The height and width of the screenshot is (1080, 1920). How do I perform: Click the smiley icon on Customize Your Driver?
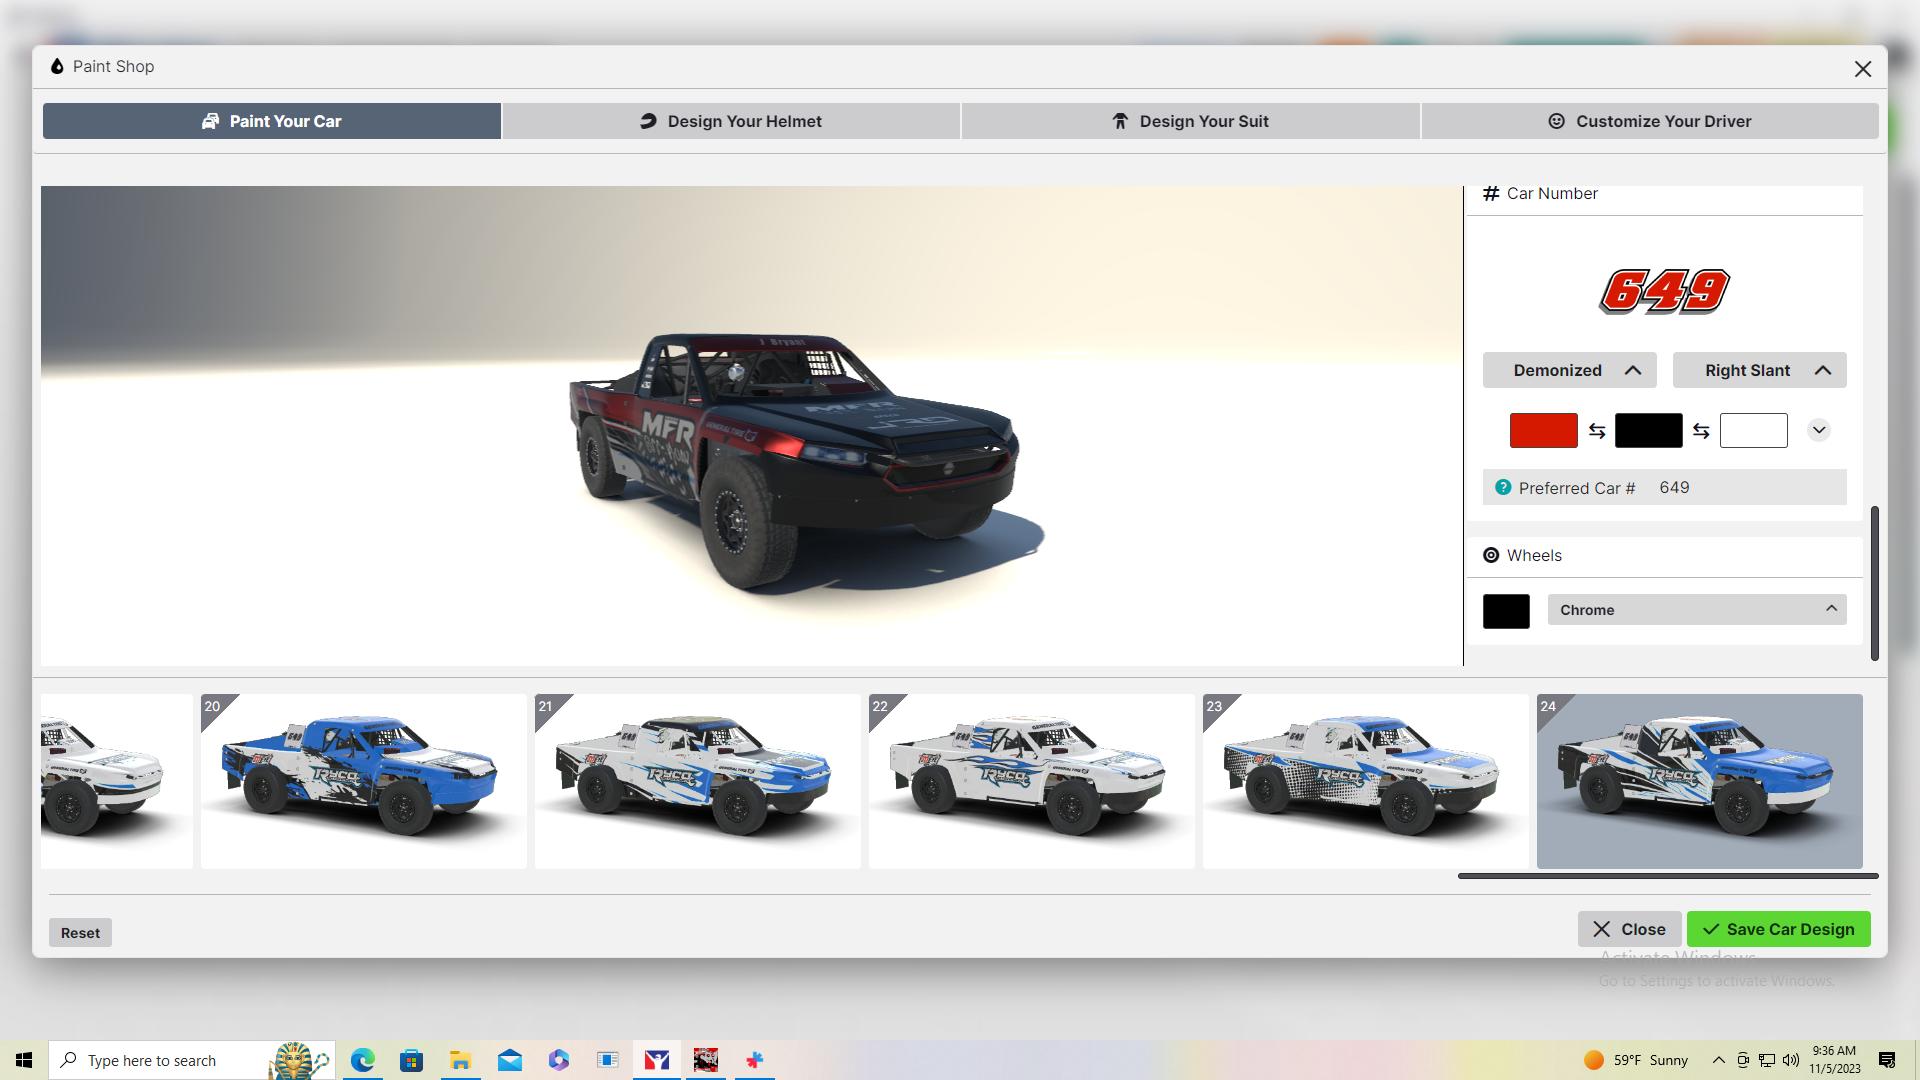(x=1557, y=121)
